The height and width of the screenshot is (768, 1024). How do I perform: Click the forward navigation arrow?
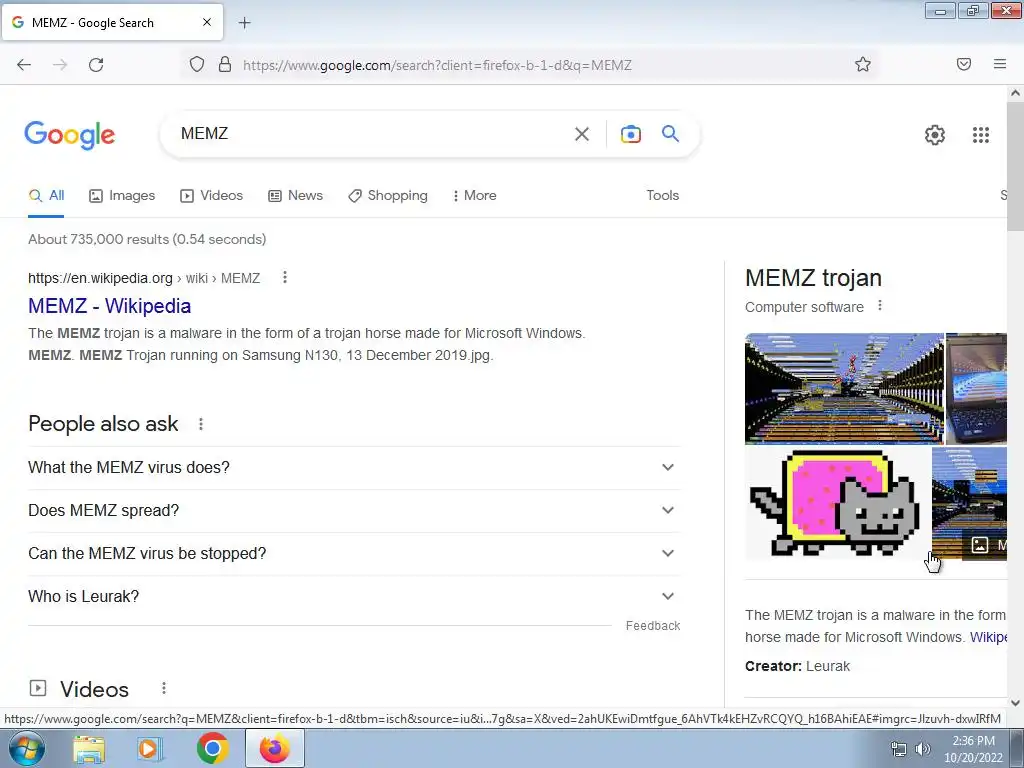tap(60, 65)
